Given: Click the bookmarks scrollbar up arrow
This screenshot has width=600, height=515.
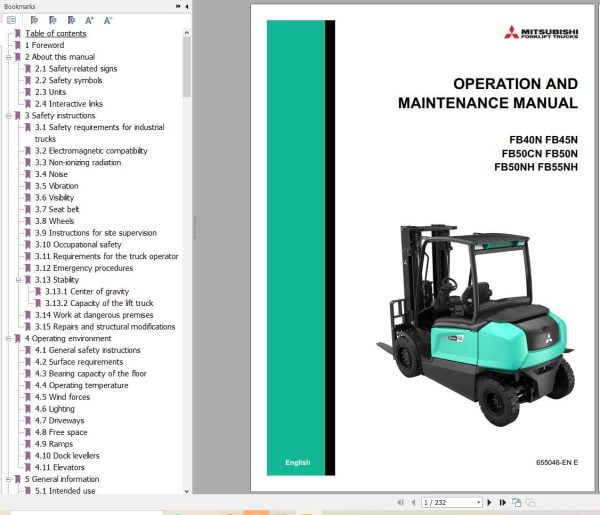Looking at the screenshot, I should [x=187, y=33].
